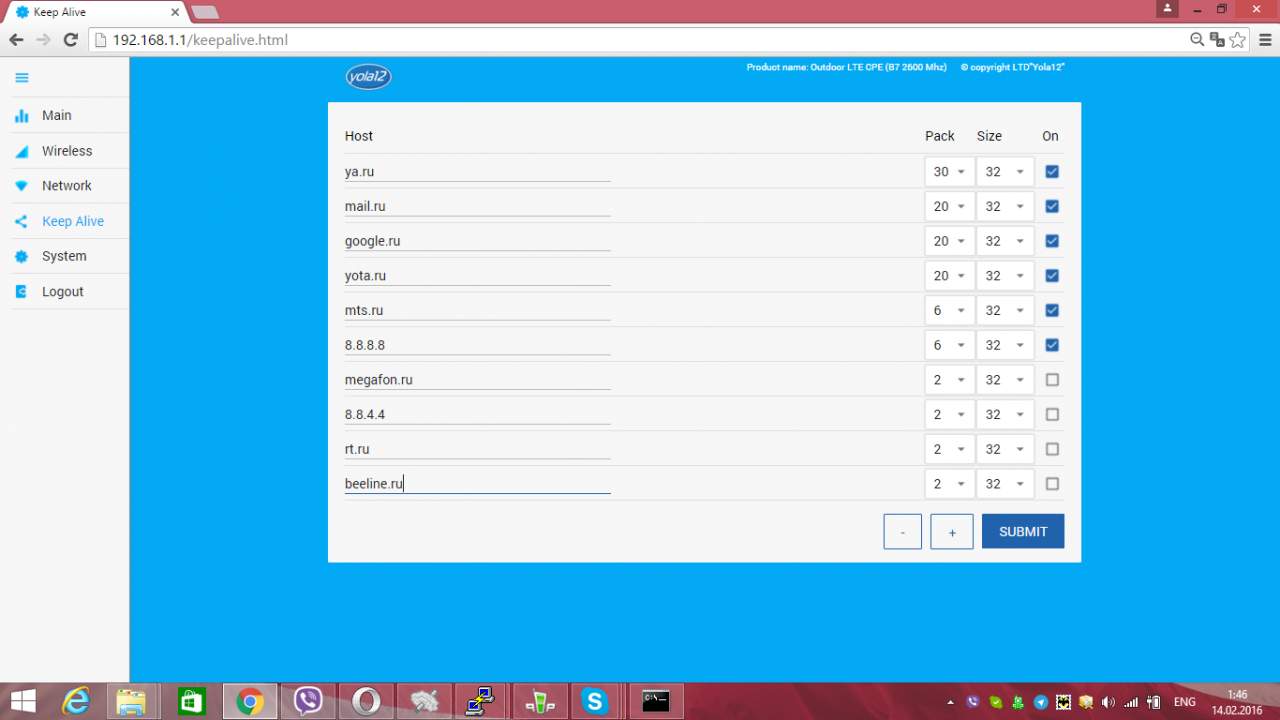The image size is (1280, 720).
Task: Go back with the browser back arrow
Action: [x=16, y=40]
